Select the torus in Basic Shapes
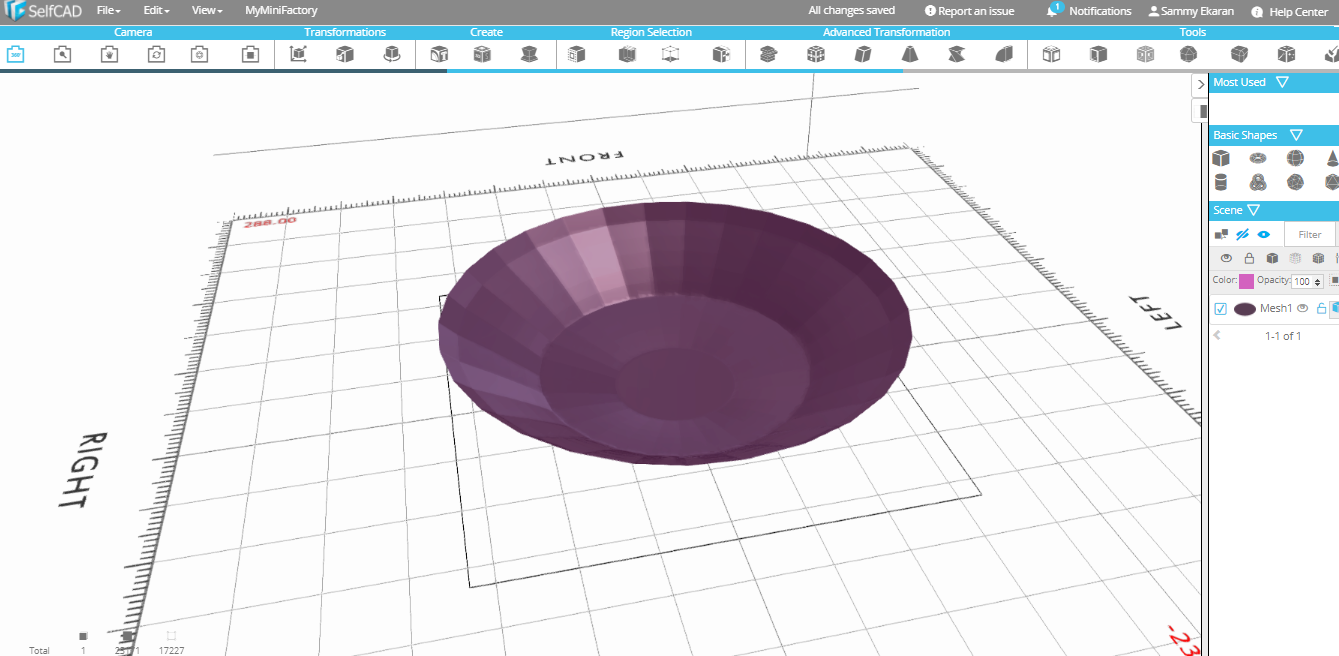 coord(1257,157)
